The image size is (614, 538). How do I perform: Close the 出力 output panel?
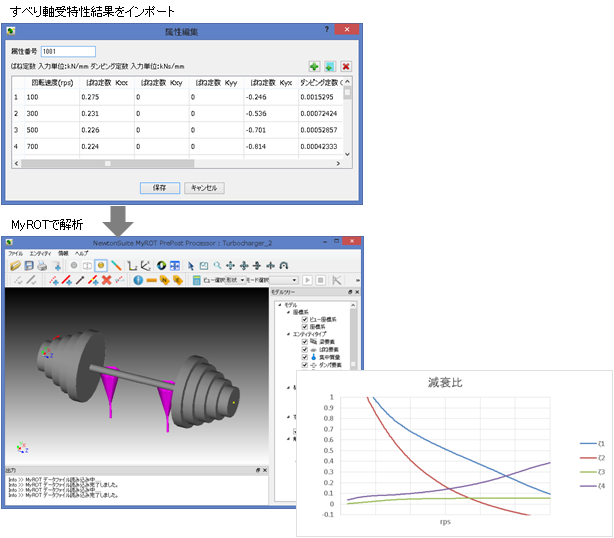[265, 470]
